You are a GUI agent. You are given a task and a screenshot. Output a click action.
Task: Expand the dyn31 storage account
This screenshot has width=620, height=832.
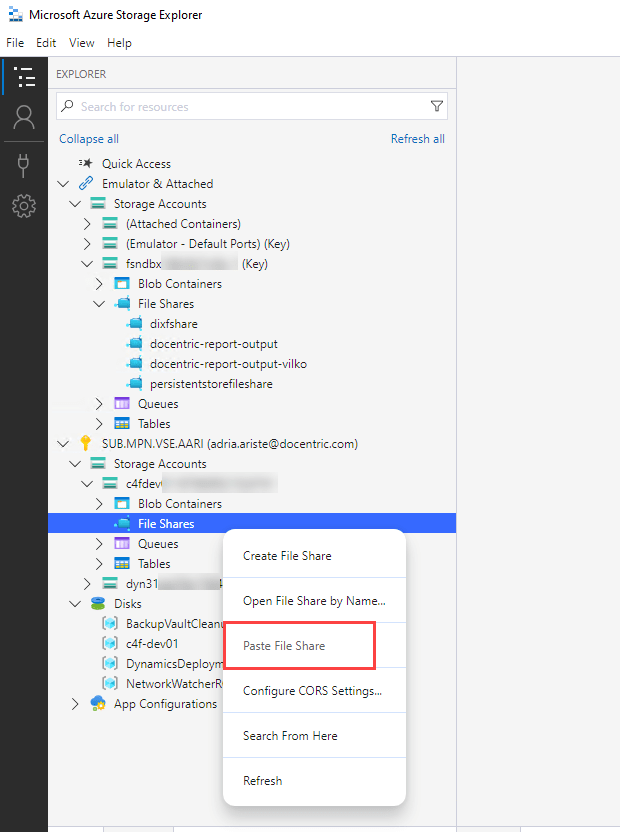(87, 584)
